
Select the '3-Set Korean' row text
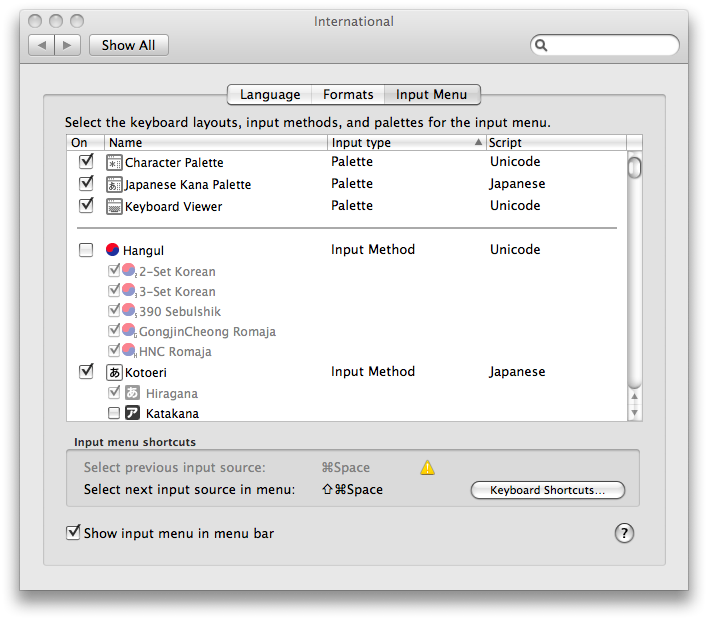click(177, 292)
